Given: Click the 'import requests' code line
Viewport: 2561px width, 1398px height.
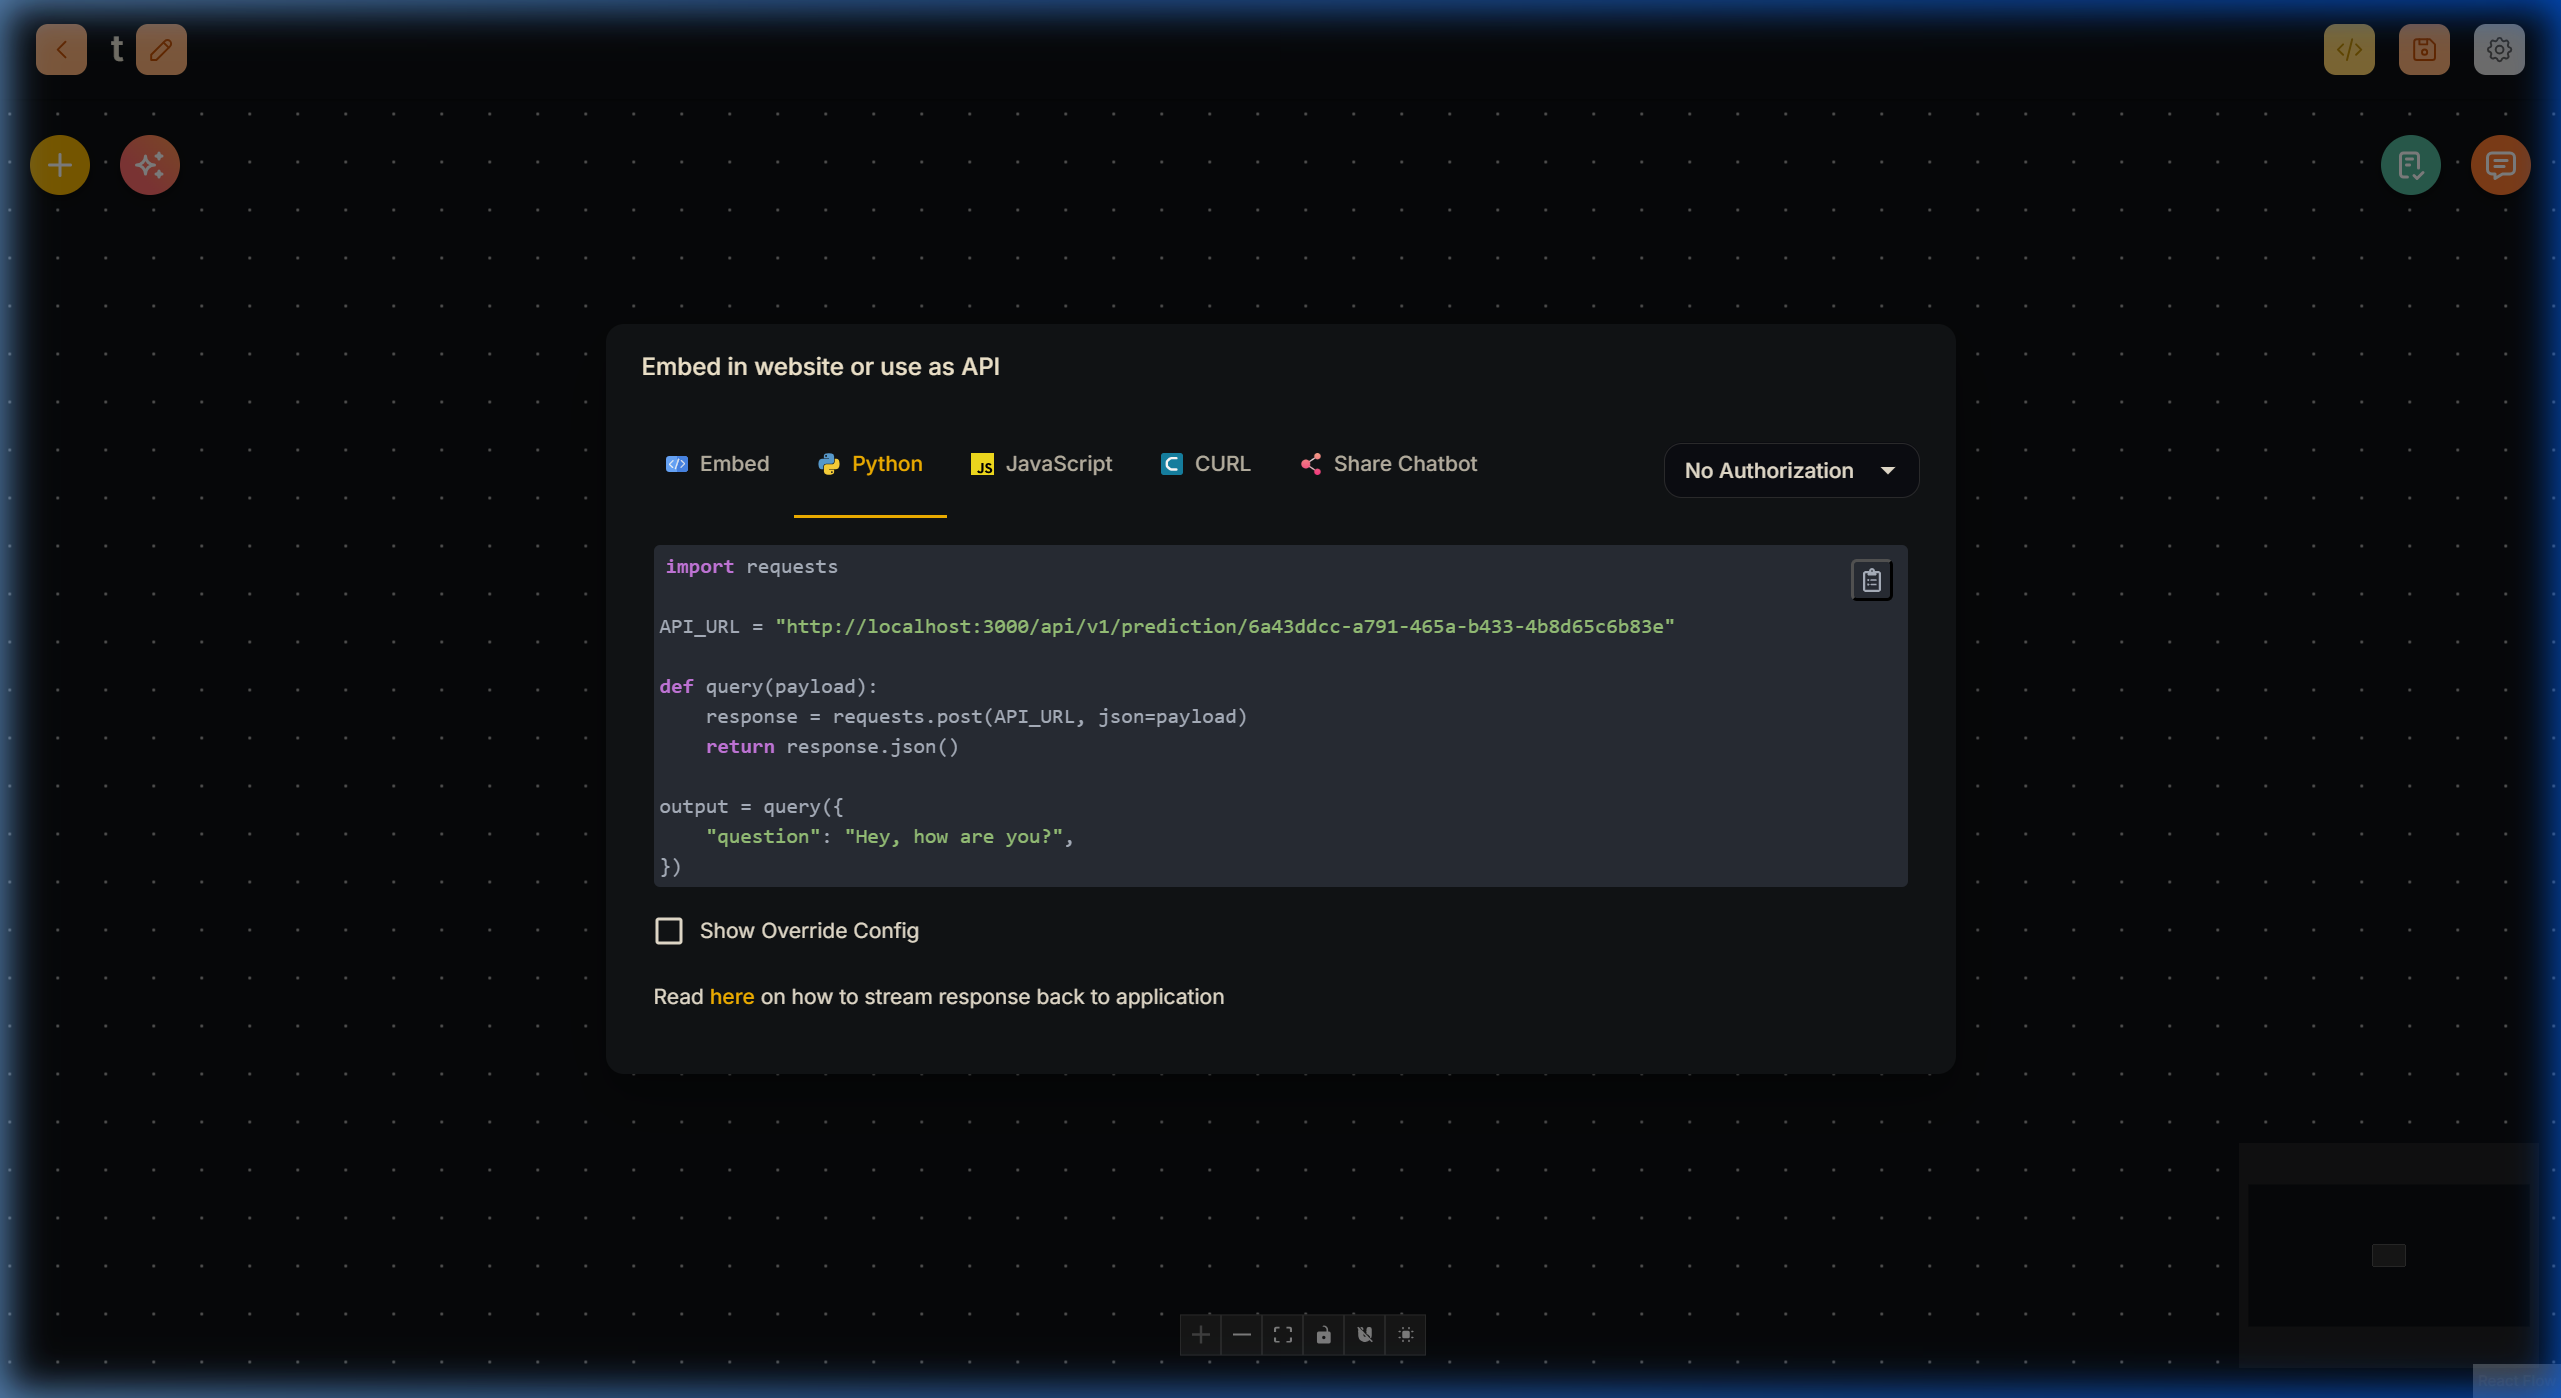Looking at the screenshot, I should (752, 567).
